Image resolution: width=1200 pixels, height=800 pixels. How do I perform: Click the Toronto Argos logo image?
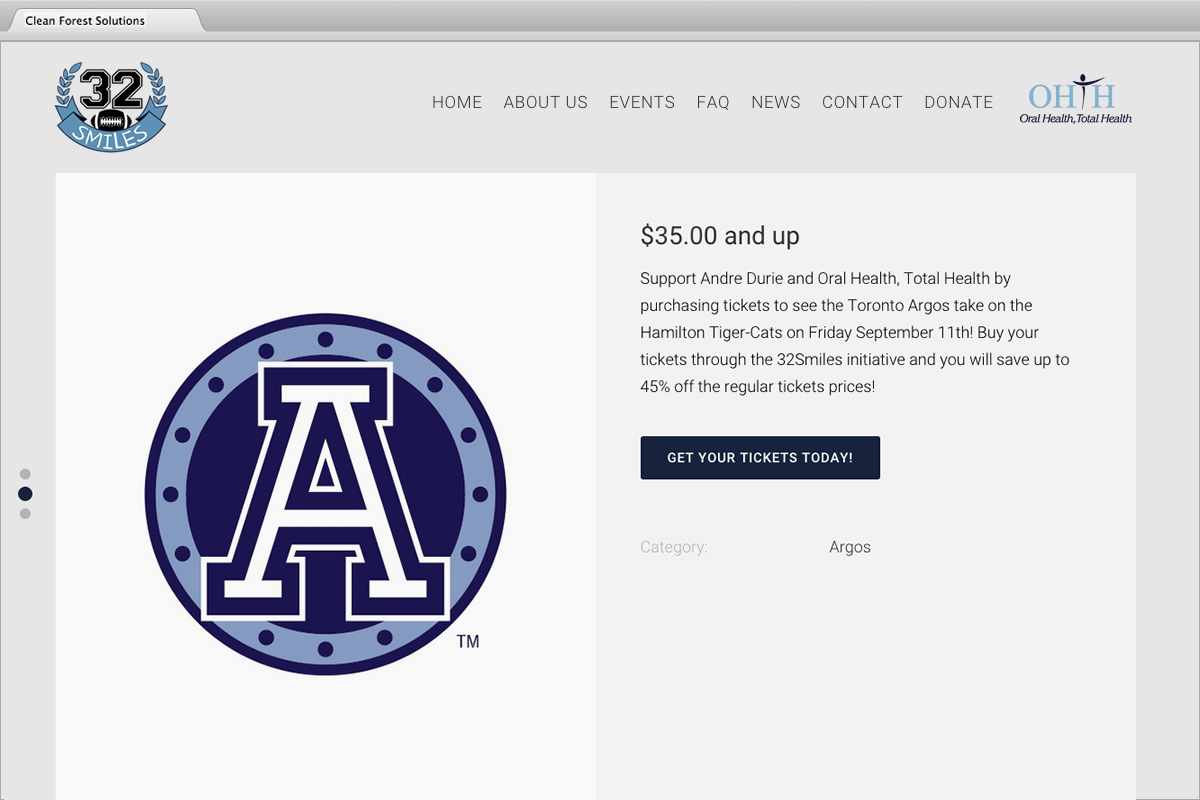(x=325, y=494)
